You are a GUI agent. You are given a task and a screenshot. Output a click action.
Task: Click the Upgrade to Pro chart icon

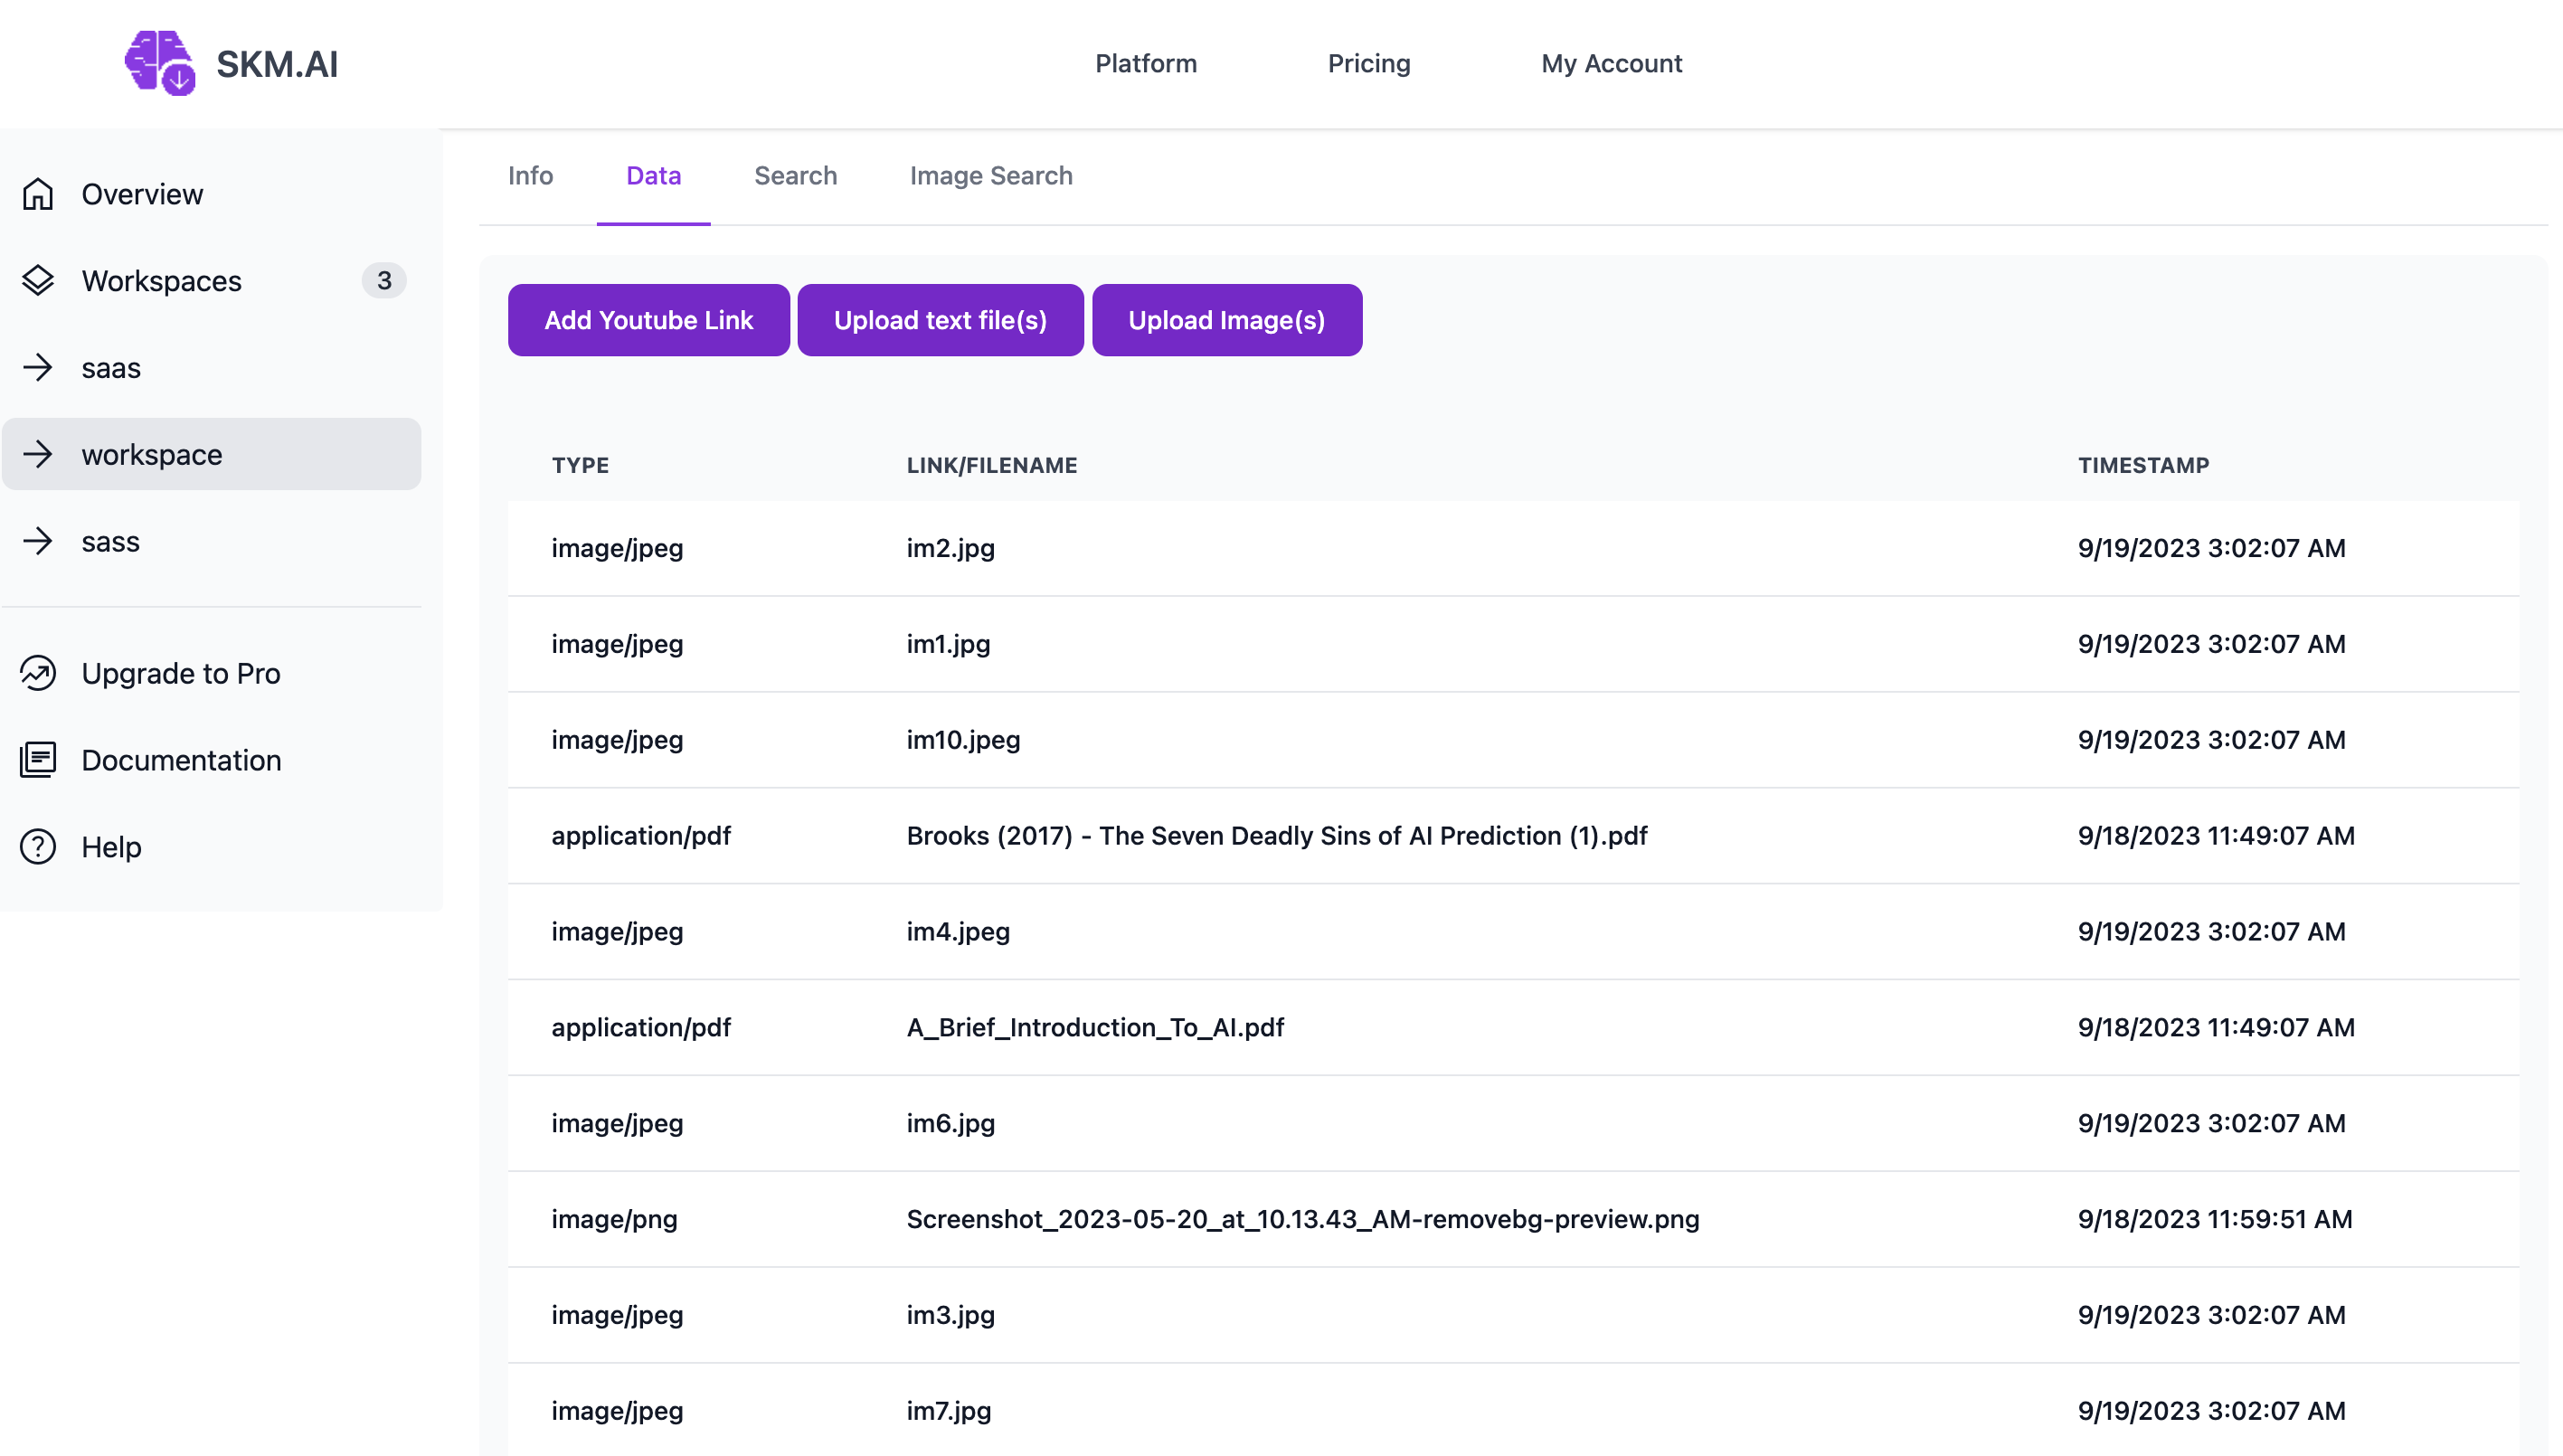38,673
